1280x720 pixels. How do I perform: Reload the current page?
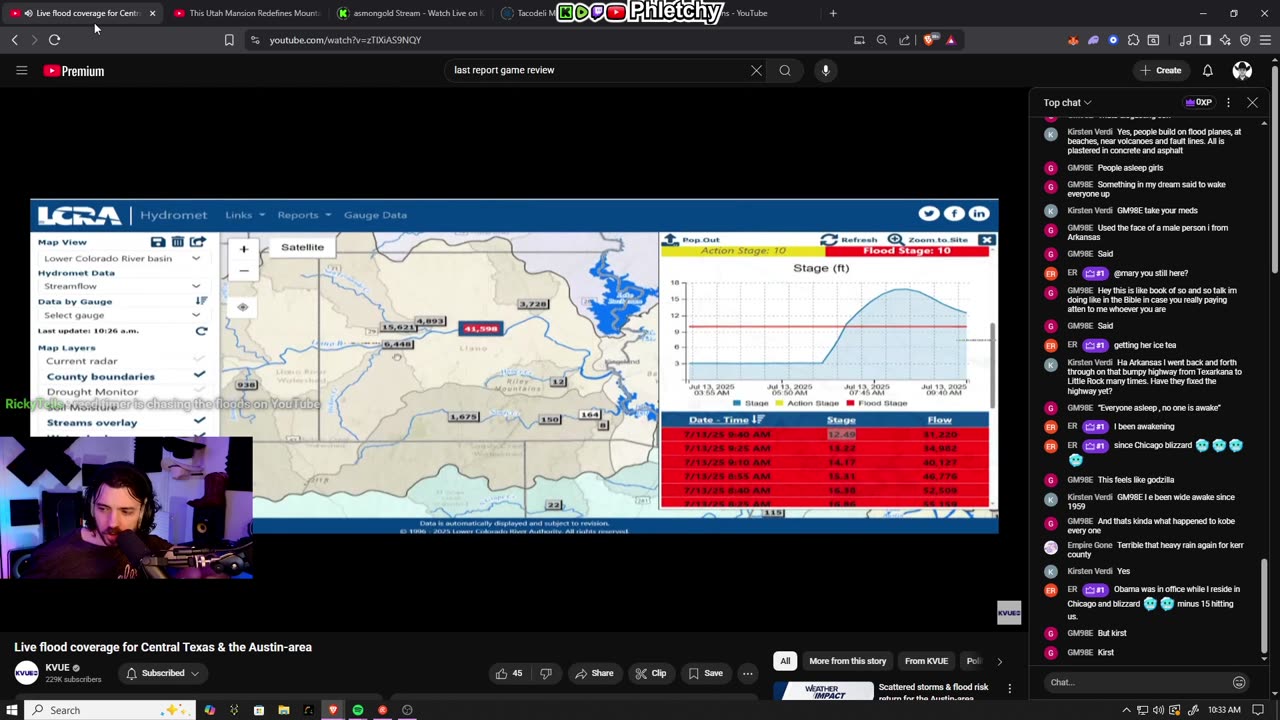(x=54, y=40)
